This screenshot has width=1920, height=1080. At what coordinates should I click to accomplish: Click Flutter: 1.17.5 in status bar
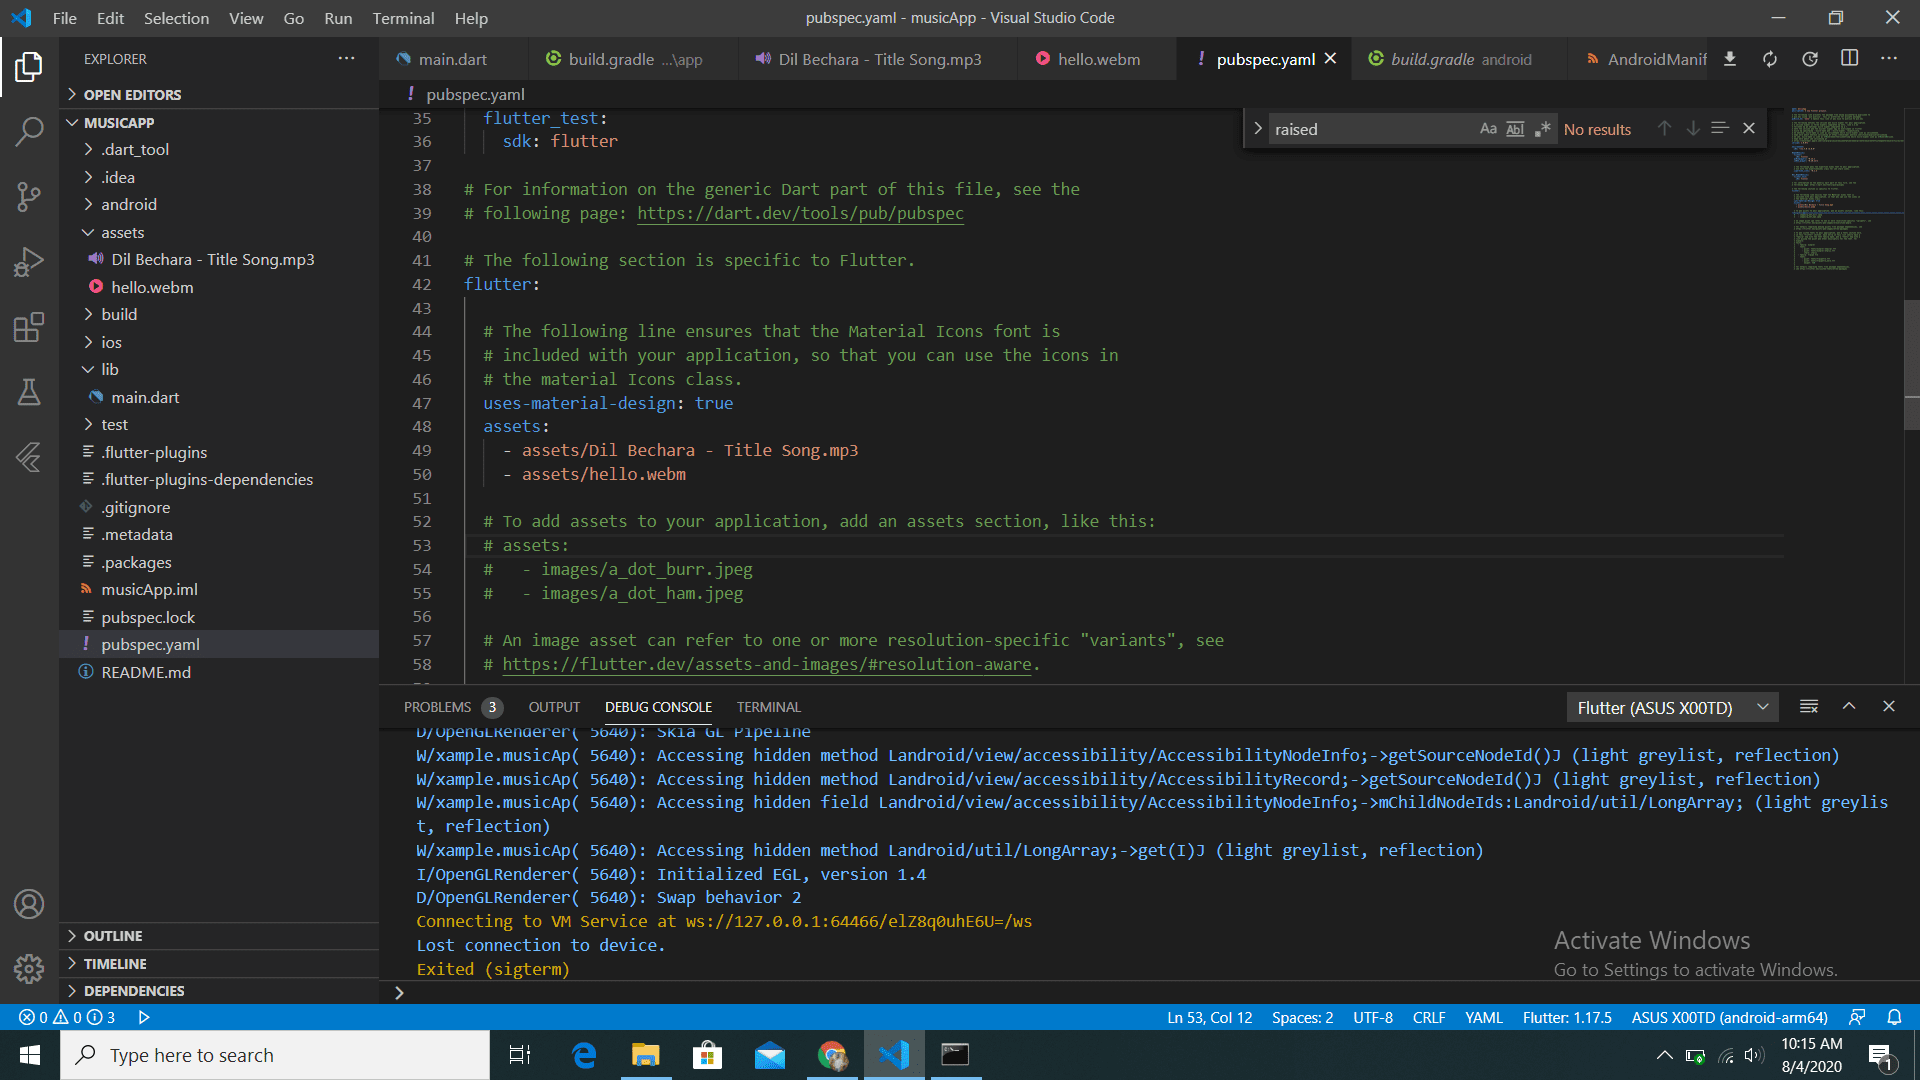click(x=1566, y=1017)
